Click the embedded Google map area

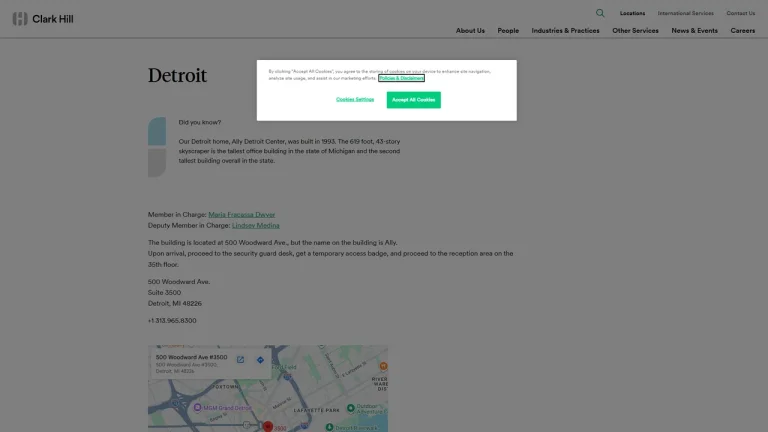tap(268, 388)
